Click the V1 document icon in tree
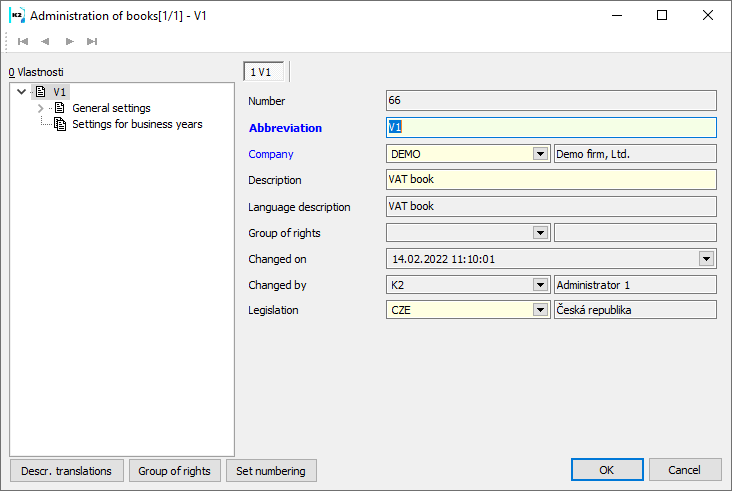This screenshot has height=491, width=732. coord(41,92)
